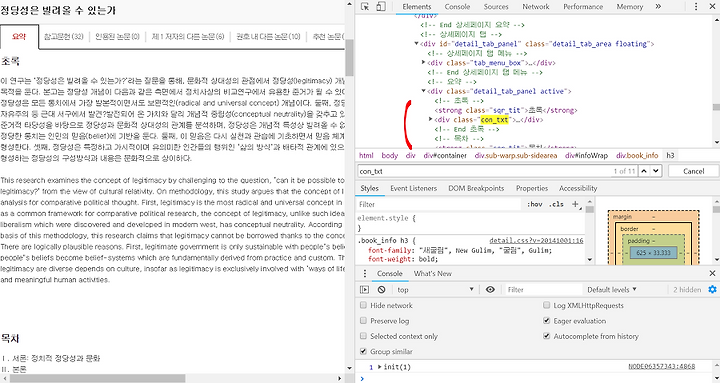
Task: Open console drawer three-dot menu
Action: tap(365, 273)
